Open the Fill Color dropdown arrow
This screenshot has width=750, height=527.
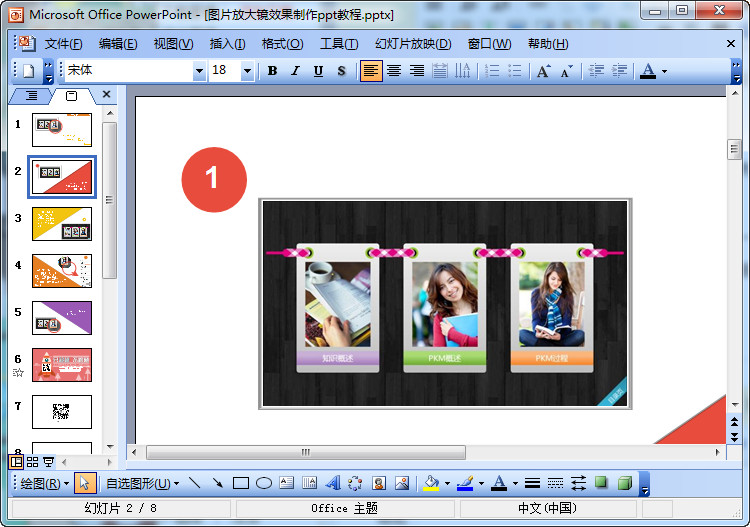[447, 483]
